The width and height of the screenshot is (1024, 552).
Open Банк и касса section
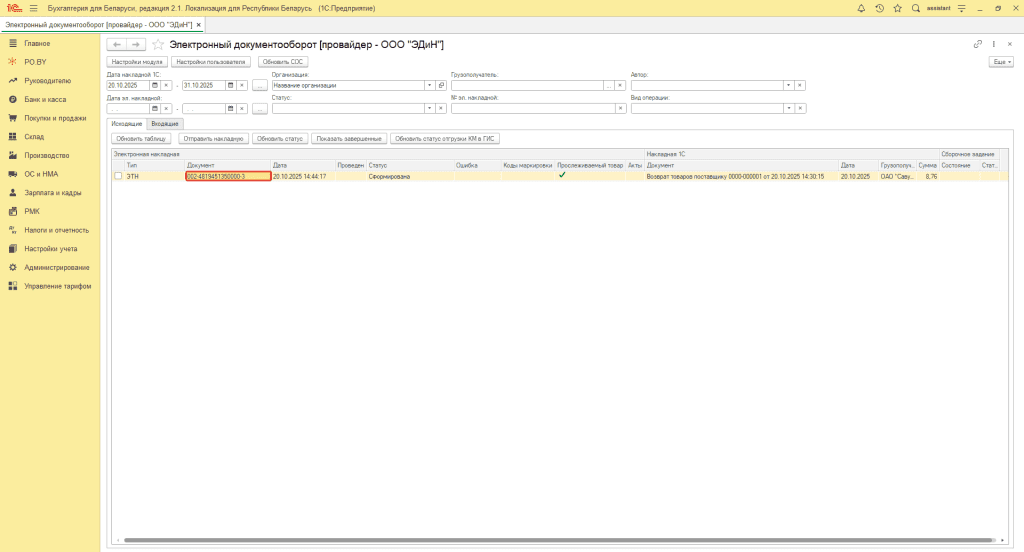coord(45,100)
